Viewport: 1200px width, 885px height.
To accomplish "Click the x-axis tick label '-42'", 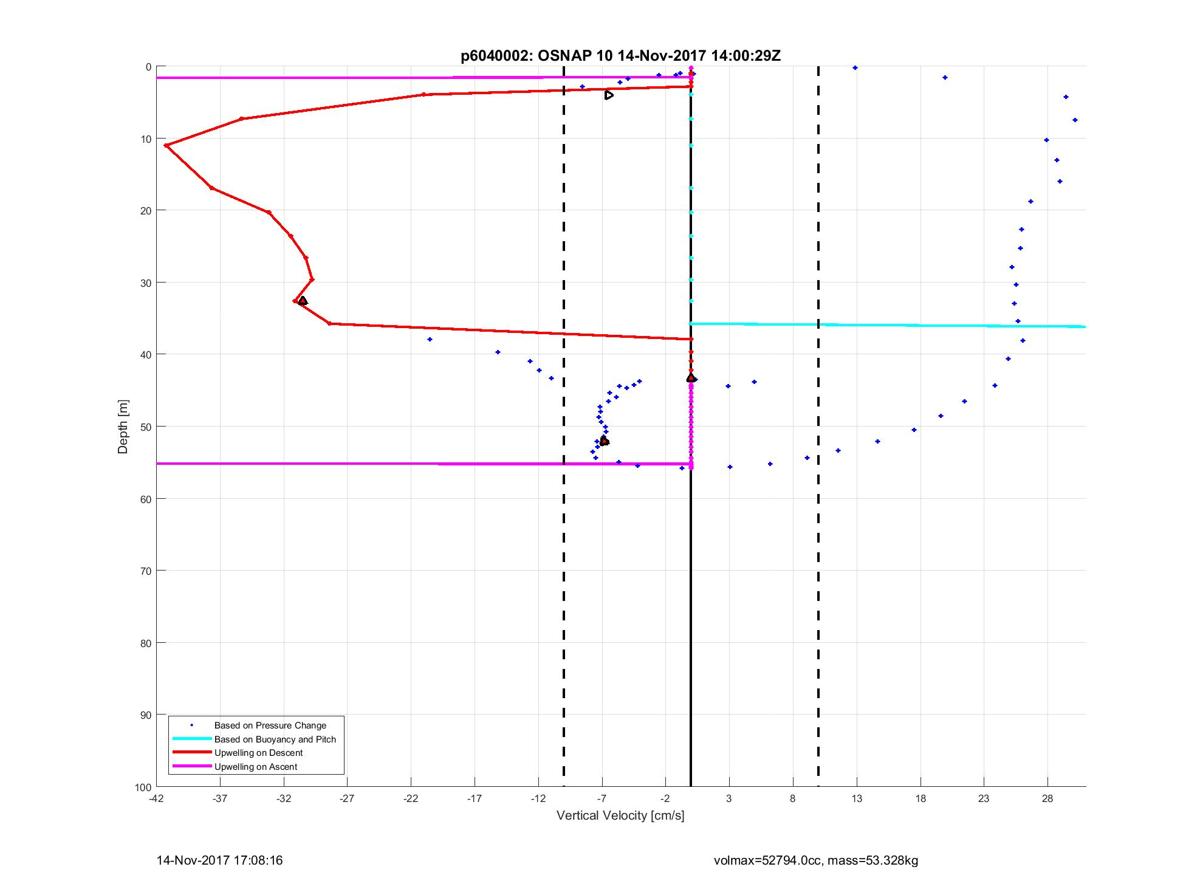I will coord(156,799).
